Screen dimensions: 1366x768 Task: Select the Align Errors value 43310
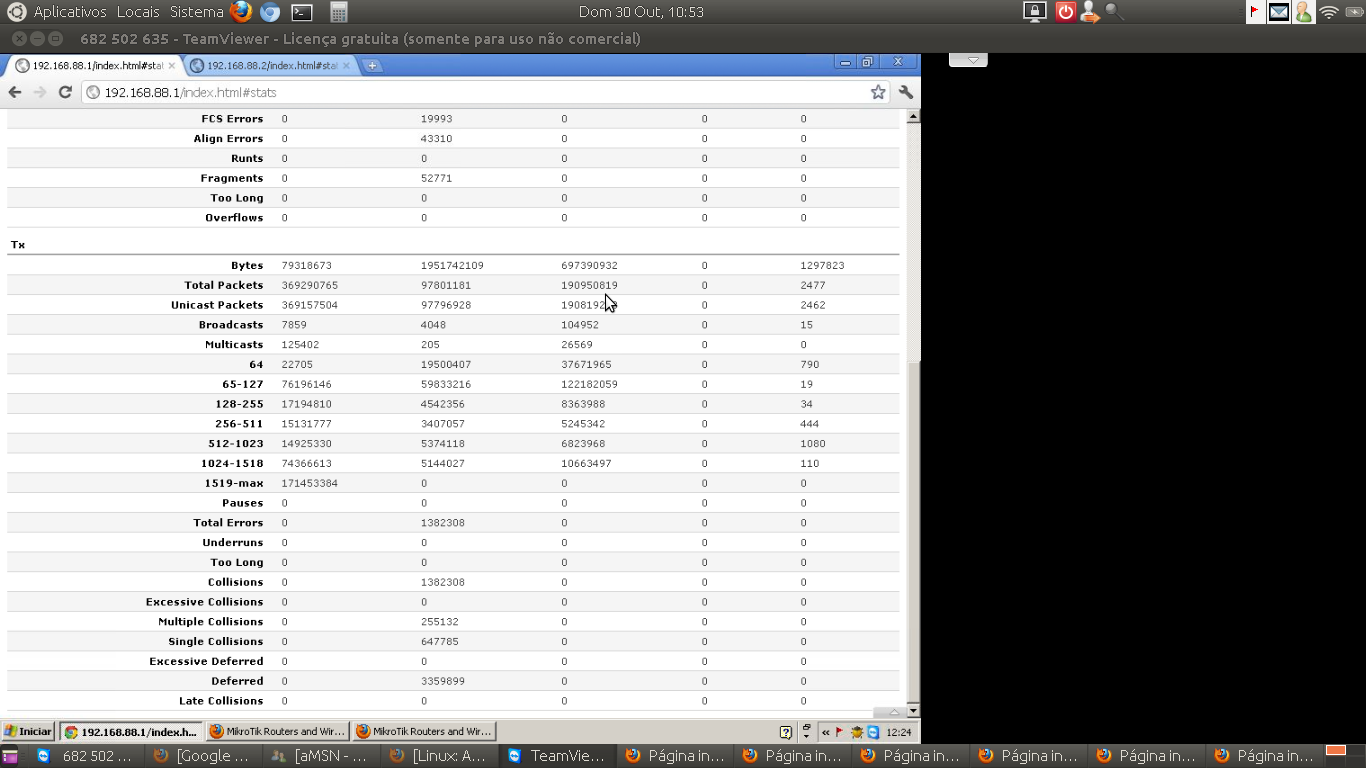point(437,138)
